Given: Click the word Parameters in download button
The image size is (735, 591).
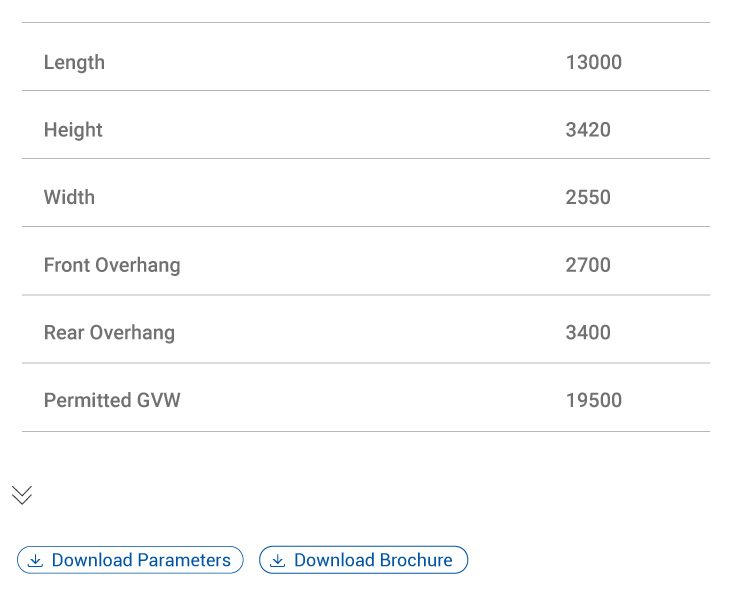Looking at the screenshot, I should coord(184,560).
